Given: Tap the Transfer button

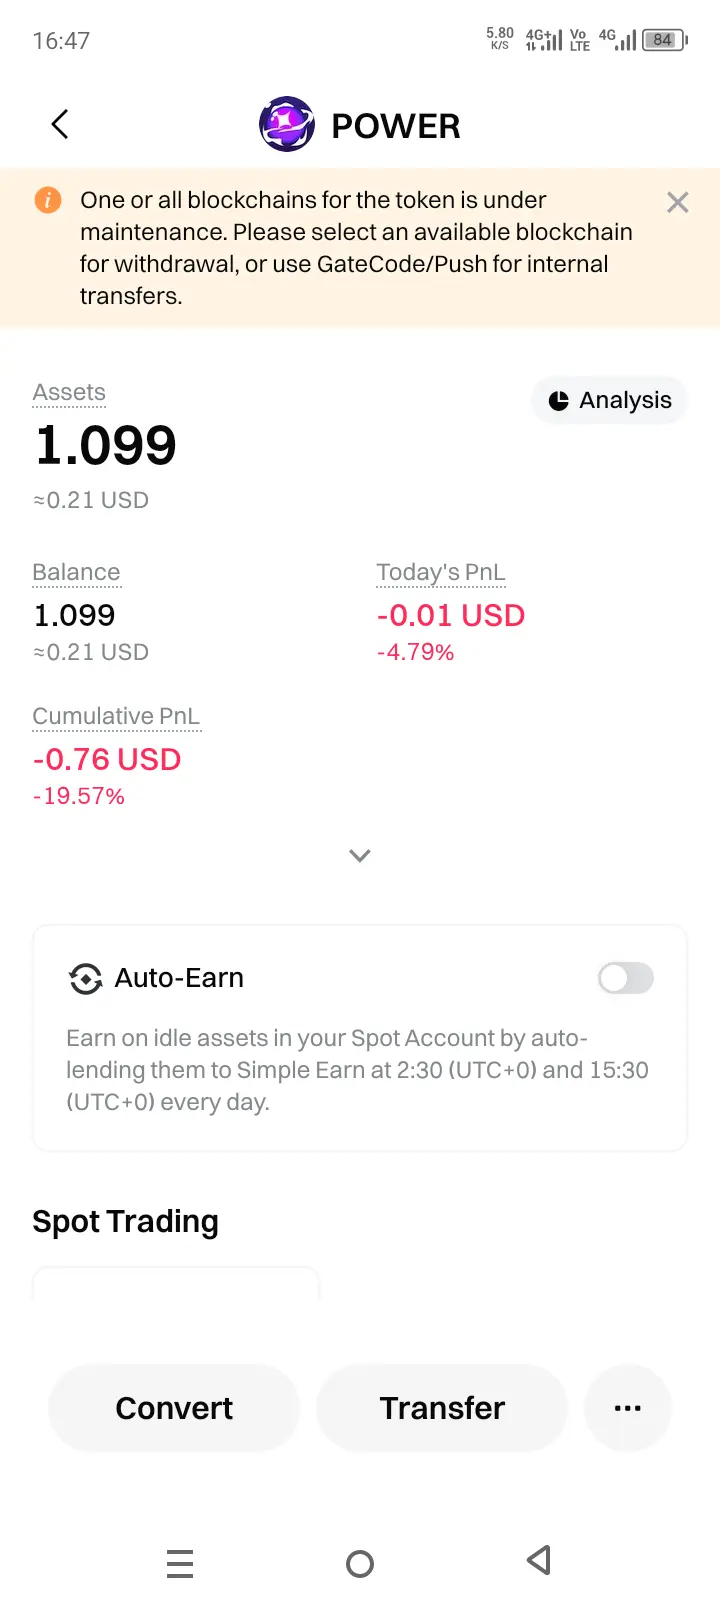Looking at the screenshot, I should click(442, 1408).
